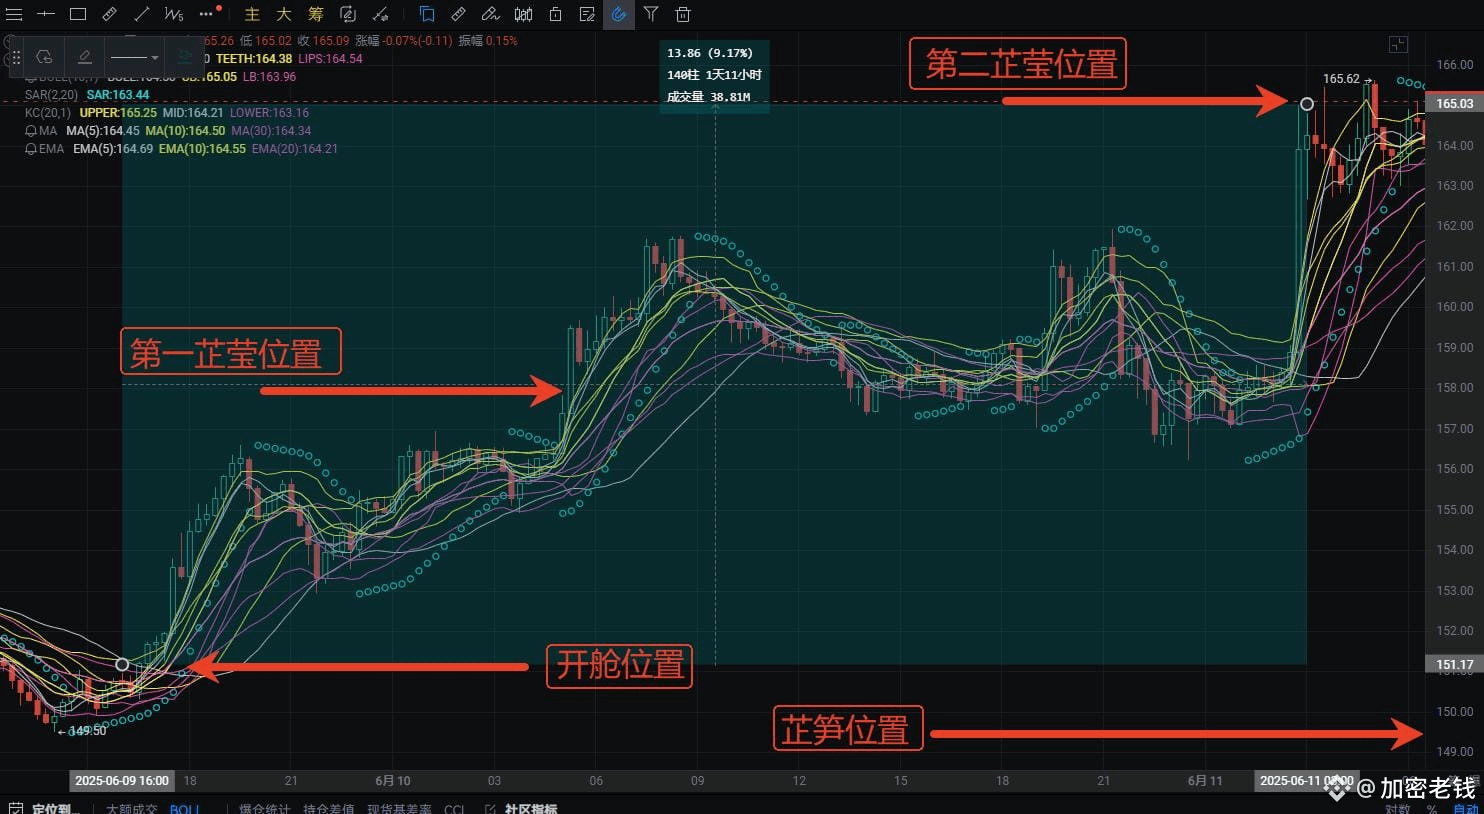Select the horizontal line drawing tool
1484x814 pixels.
tap(46, 14)
